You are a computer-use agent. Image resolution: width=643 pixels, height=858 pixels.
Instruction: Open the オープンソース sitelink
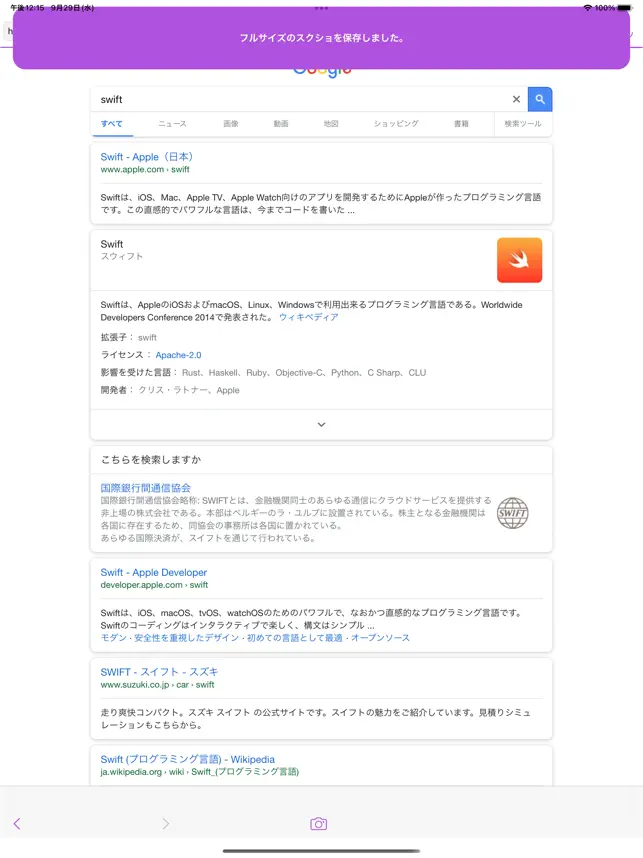(380, 638)
